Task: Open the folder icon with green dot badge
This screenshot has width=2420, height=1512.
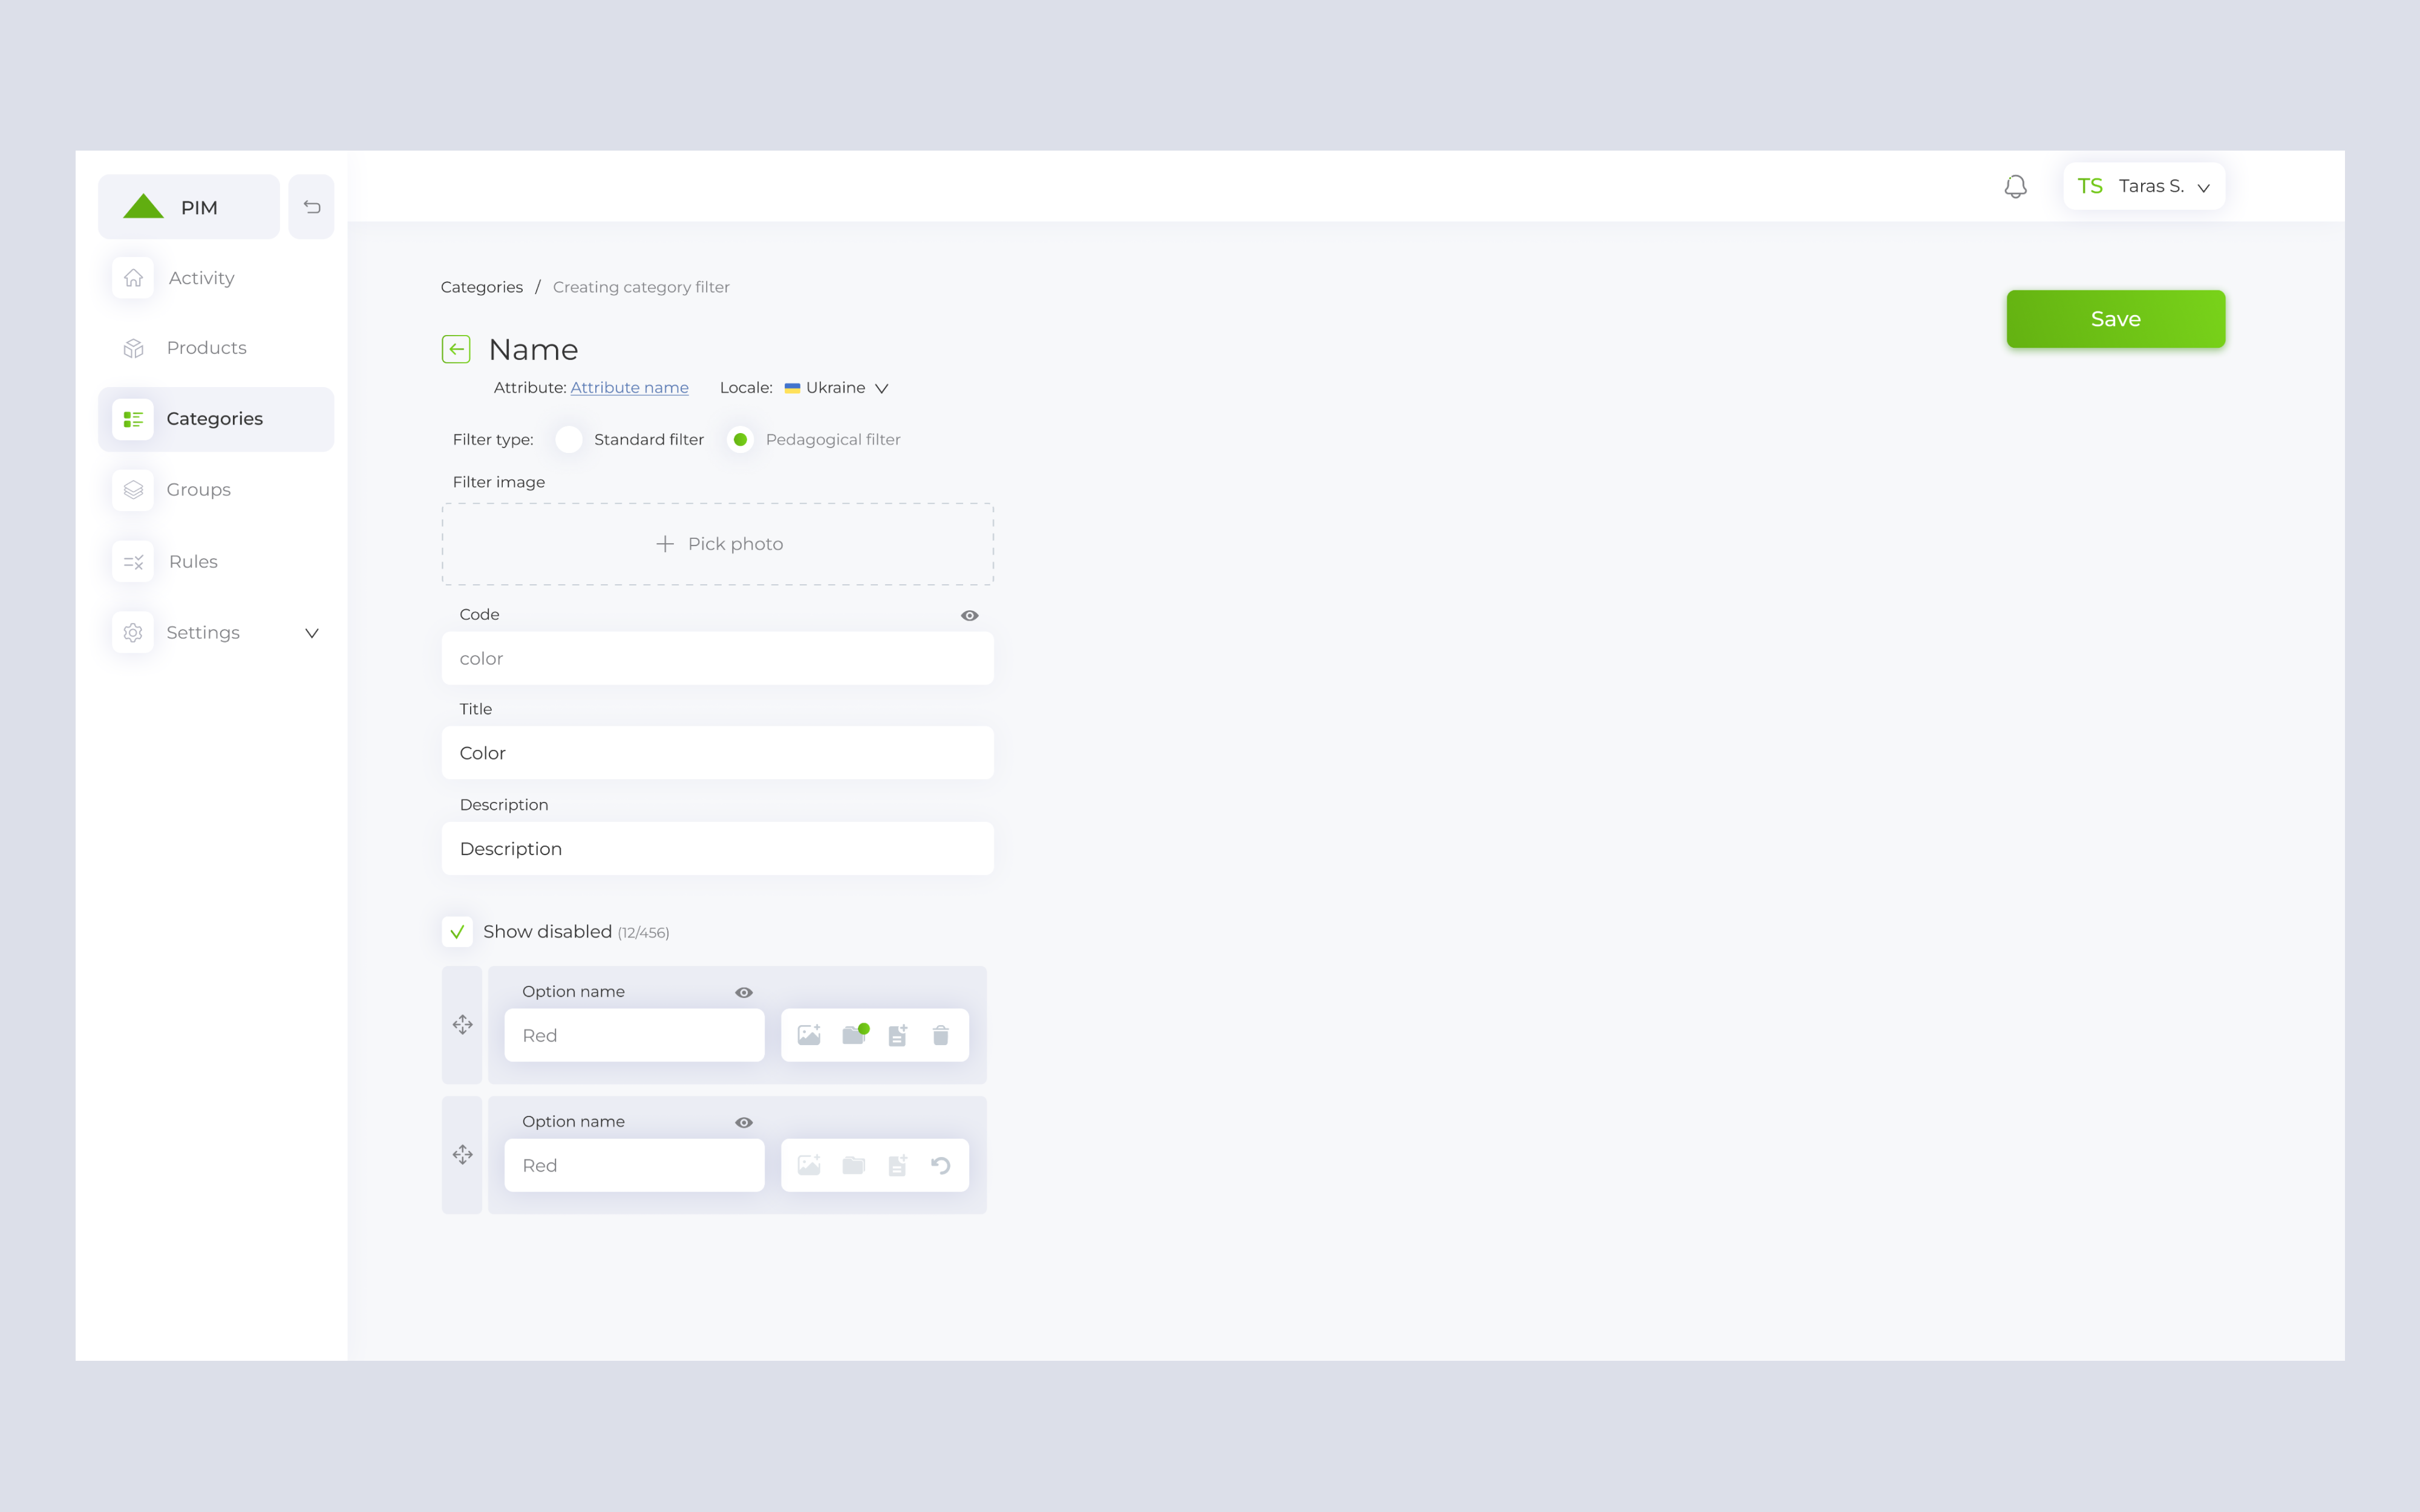Action: (x=854, y=1035)
